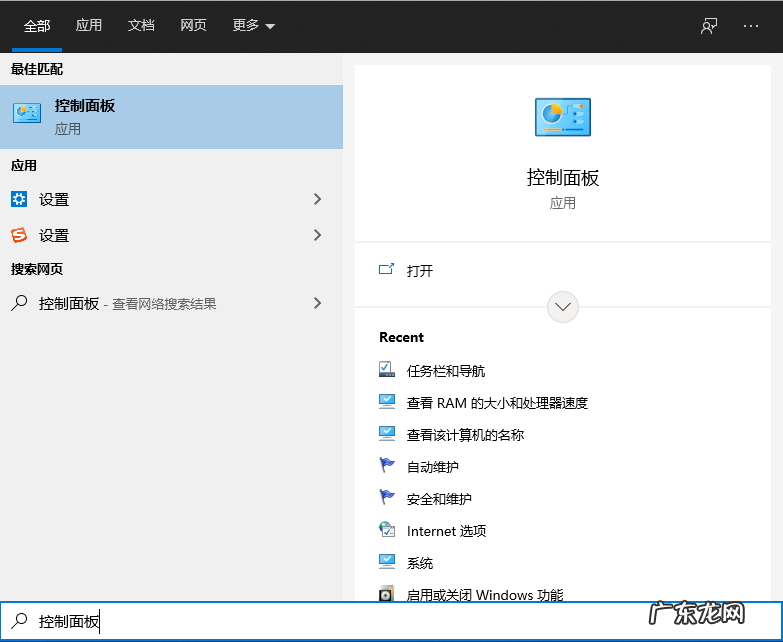Click the Internet 选项 globe icon
Image resolution: width=783 pixels, height=642 pixels.
pos(387,529)
